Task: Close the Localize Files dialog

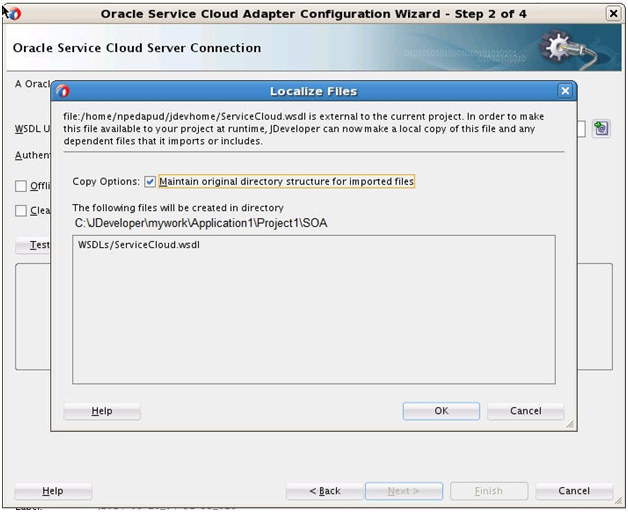Action: tap(565, 91)
